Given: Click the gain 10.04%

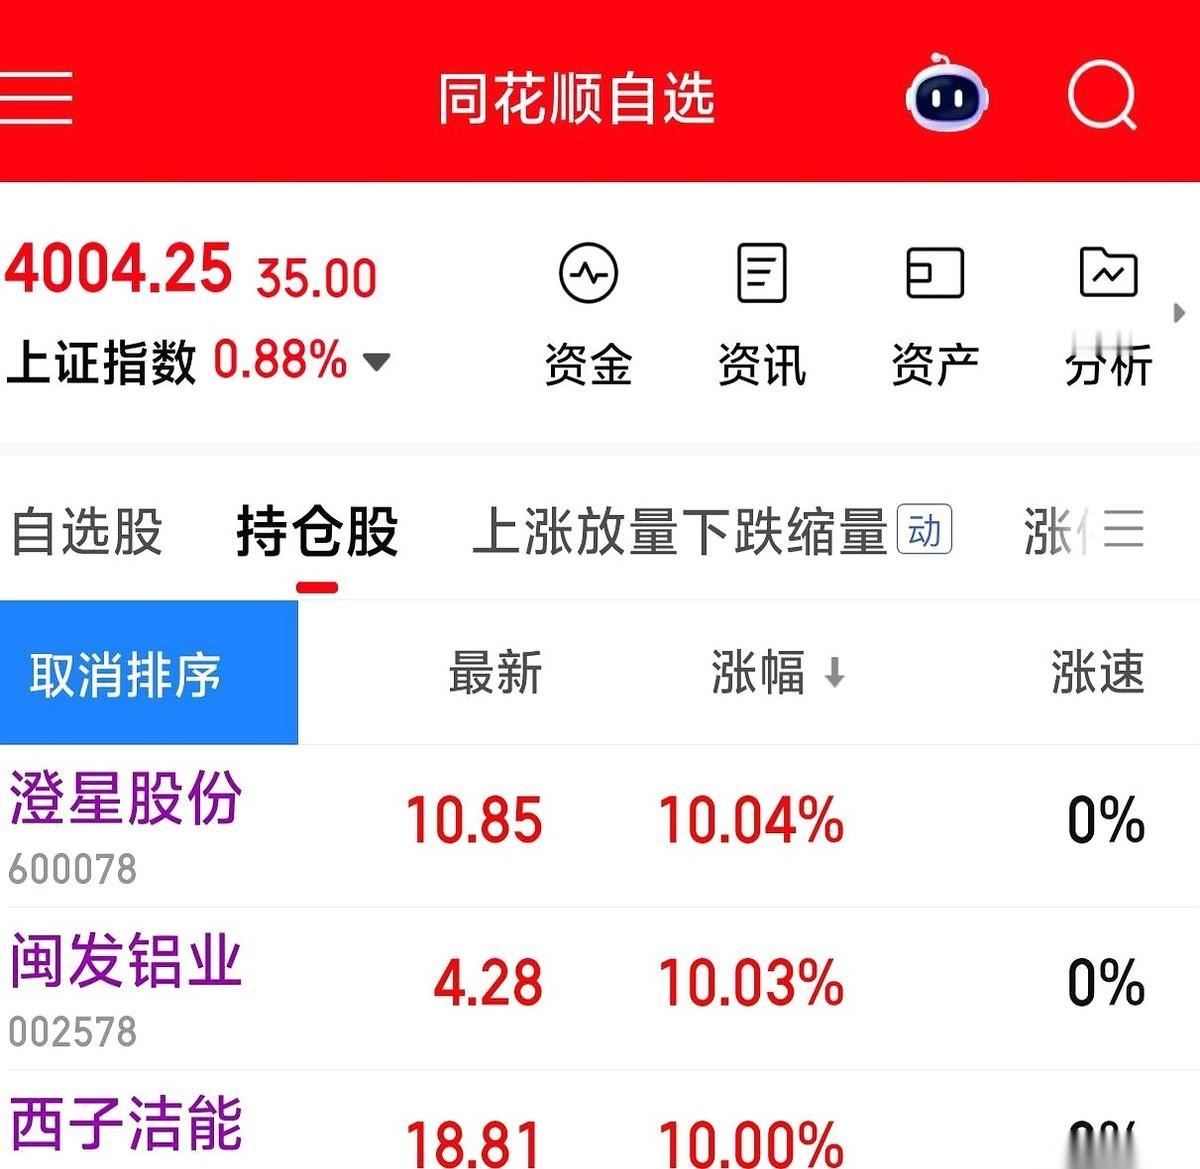Looking at the screenshot, I should [751, 820].
